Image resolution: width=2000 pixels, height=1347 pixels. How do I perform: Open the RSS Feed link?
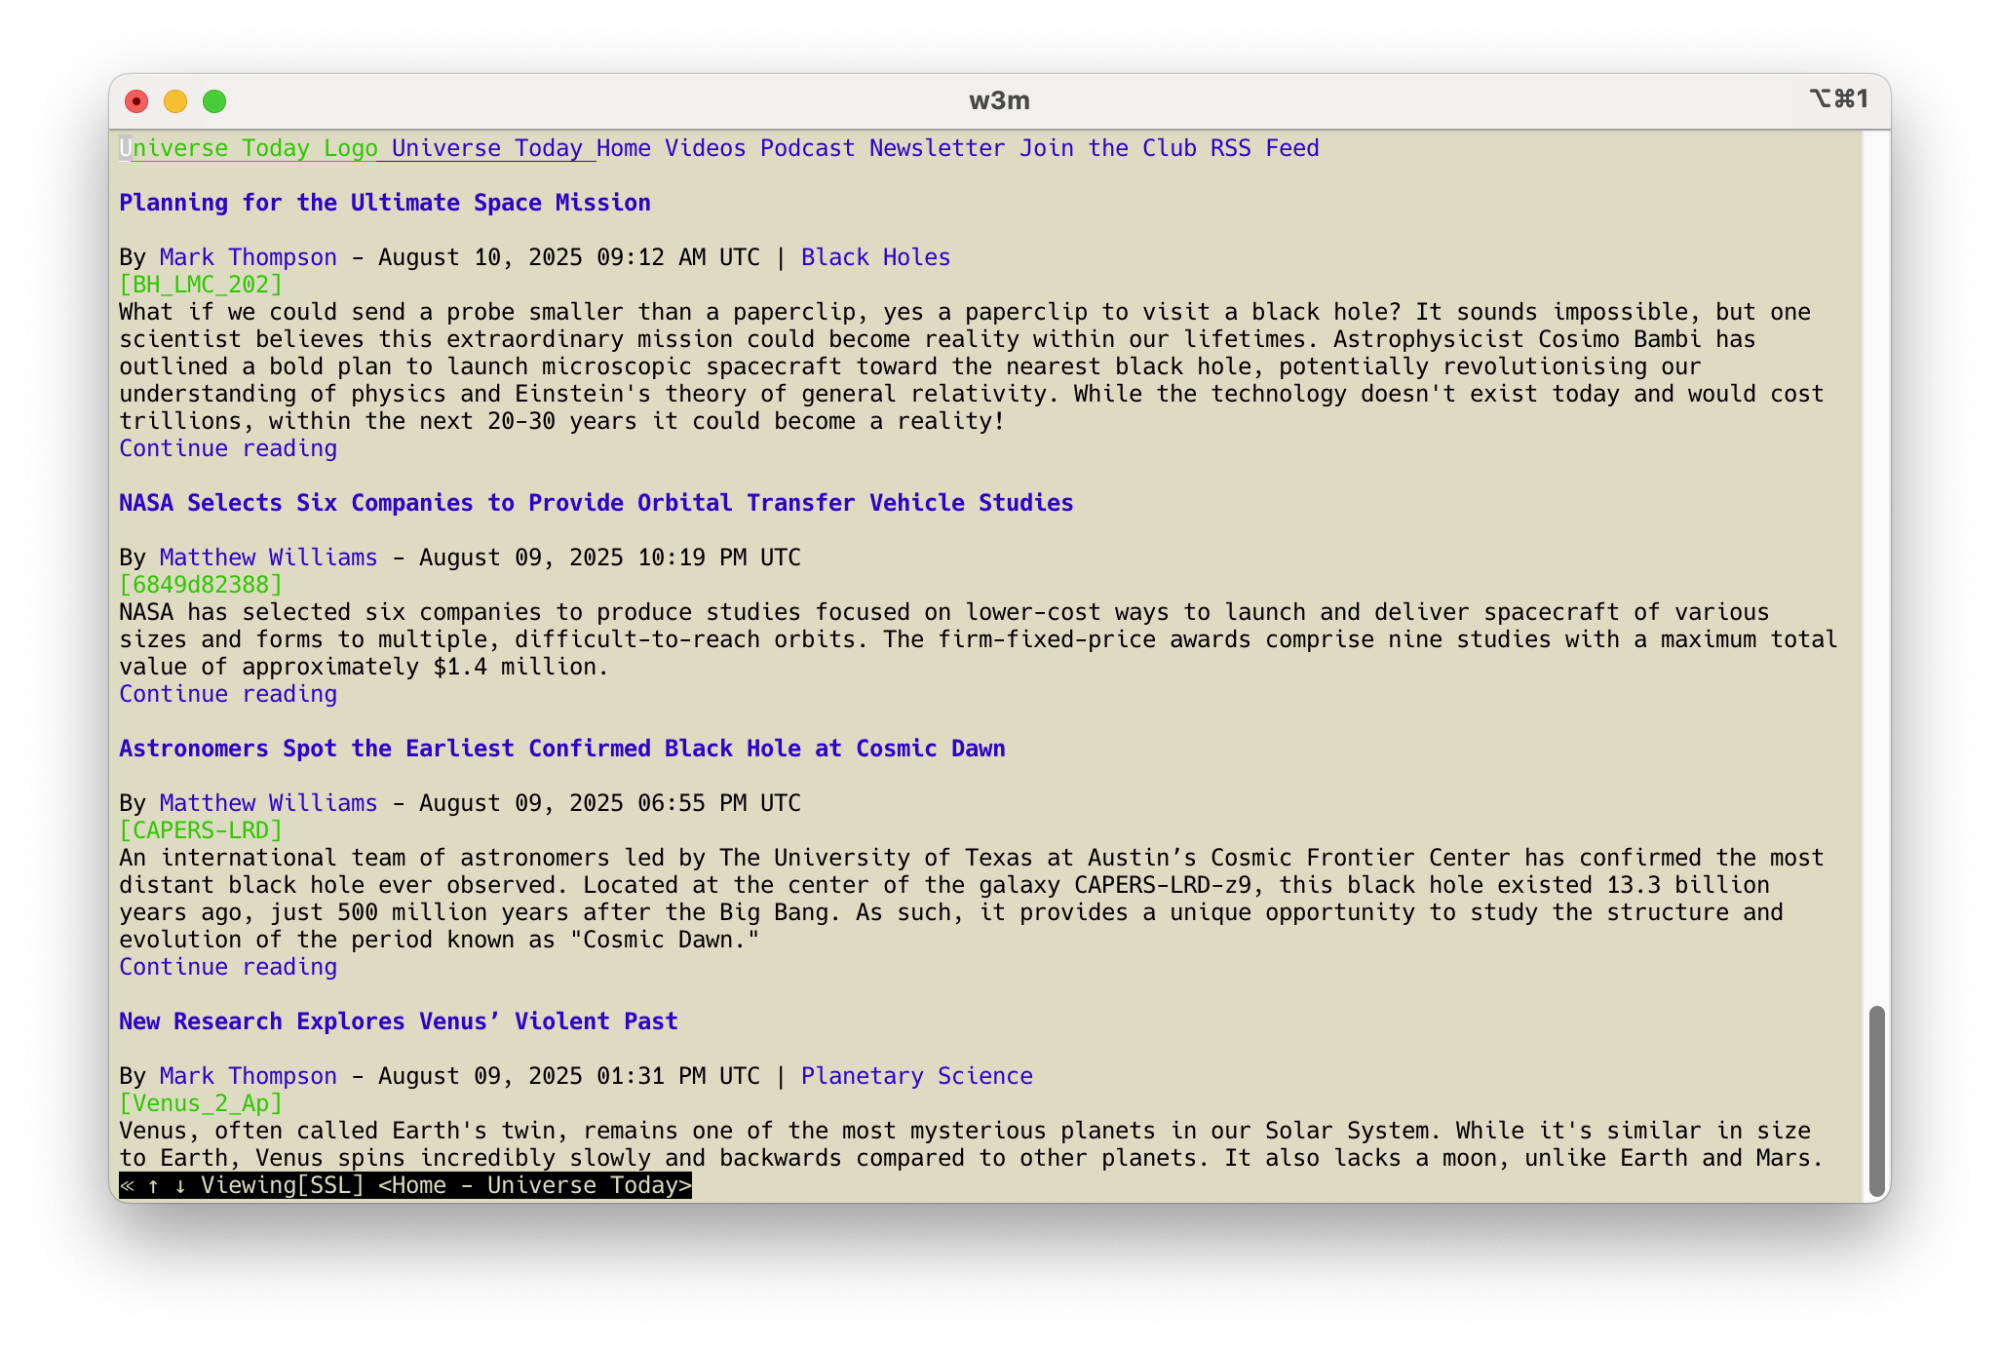(x=1264, y=149)
